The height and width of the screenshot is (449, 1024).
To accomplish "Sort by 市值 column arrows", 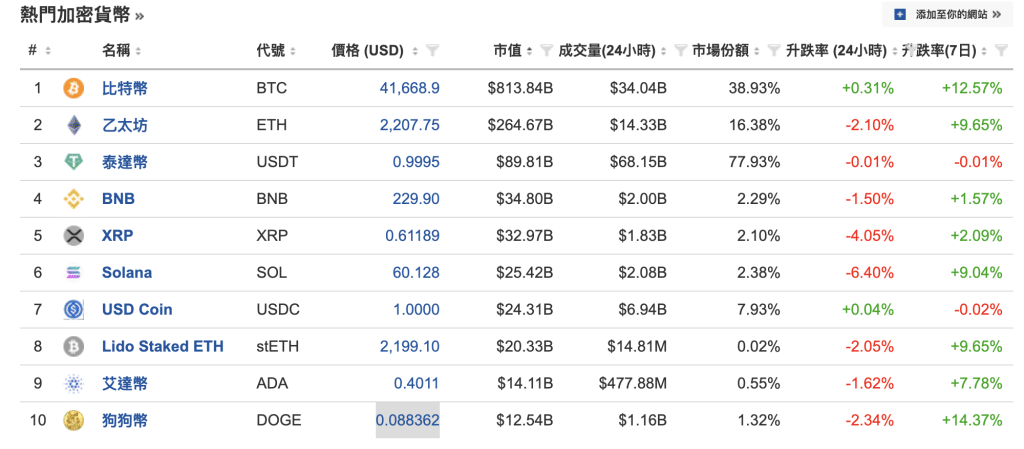I will [x=530, y=51].
